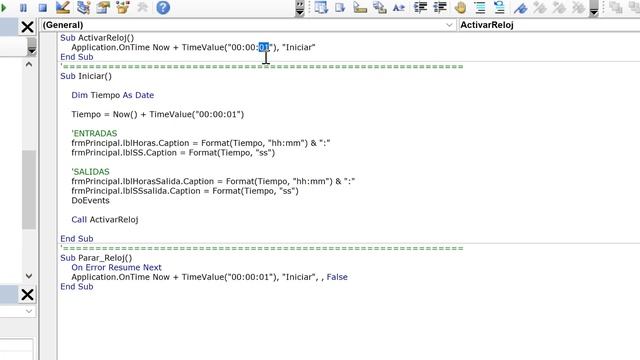Click the Outdent icon

[440, 7]
